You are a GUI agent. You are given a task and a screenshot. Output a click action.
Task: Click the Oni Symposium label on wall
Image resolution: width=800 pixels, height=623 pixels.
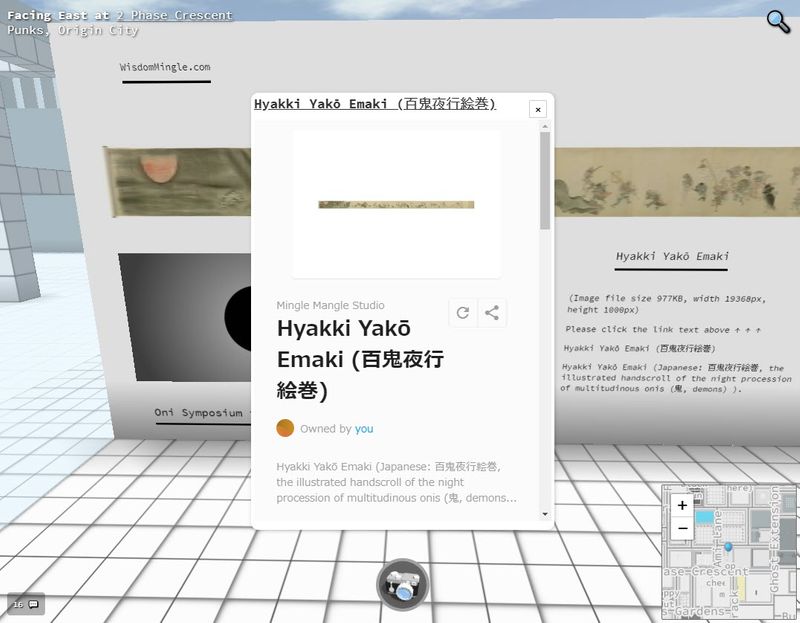coord(198,413)
